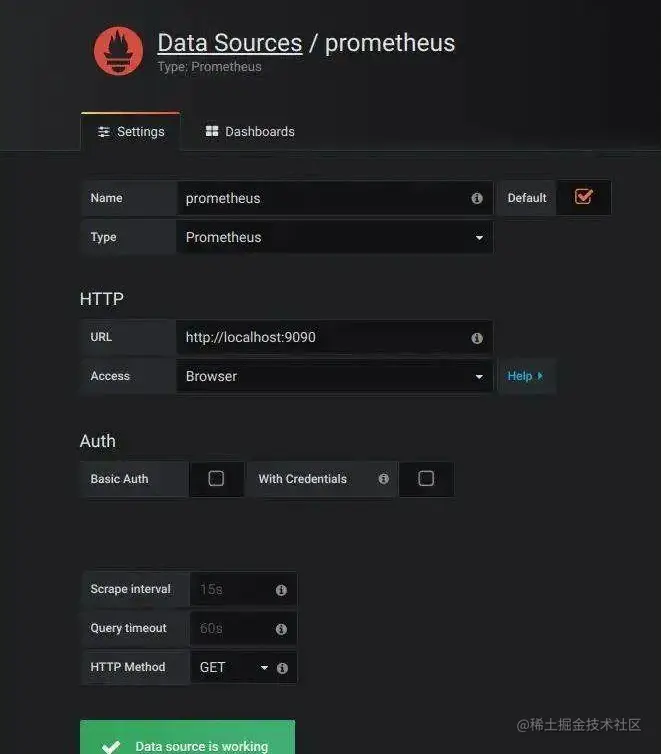Click the Scrape interval info icon
This screenshot has height=754, width=663.
pyautogui.click(x=281, y=590)
